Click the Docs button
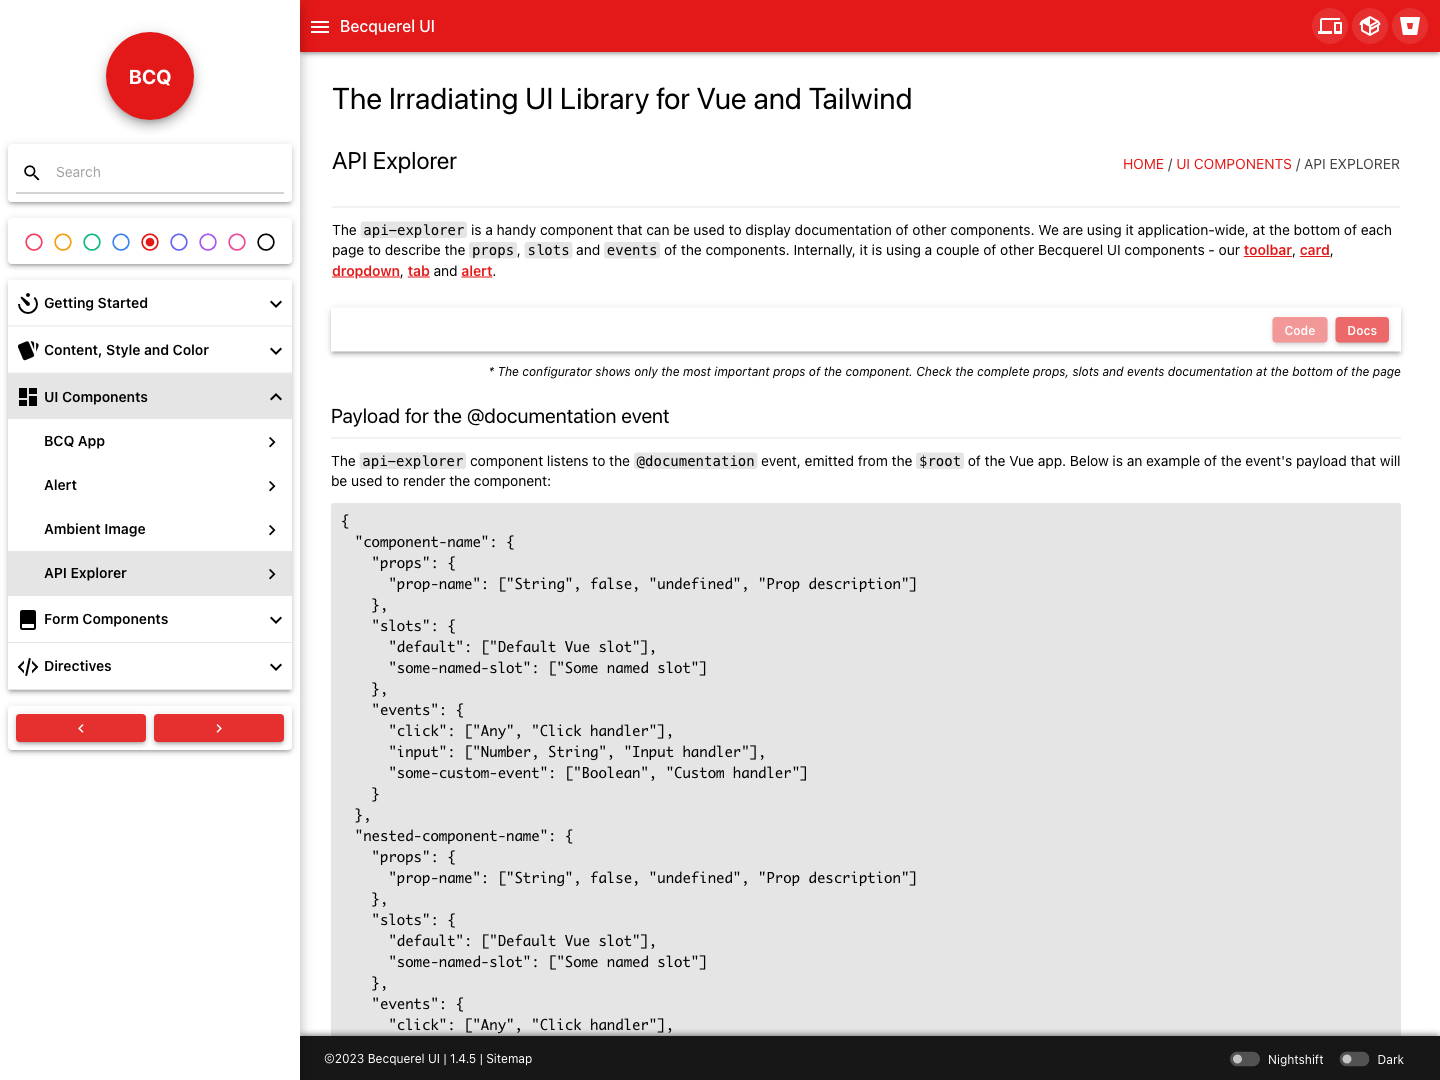1440x1080 pixels. [x=1361, y=331]
